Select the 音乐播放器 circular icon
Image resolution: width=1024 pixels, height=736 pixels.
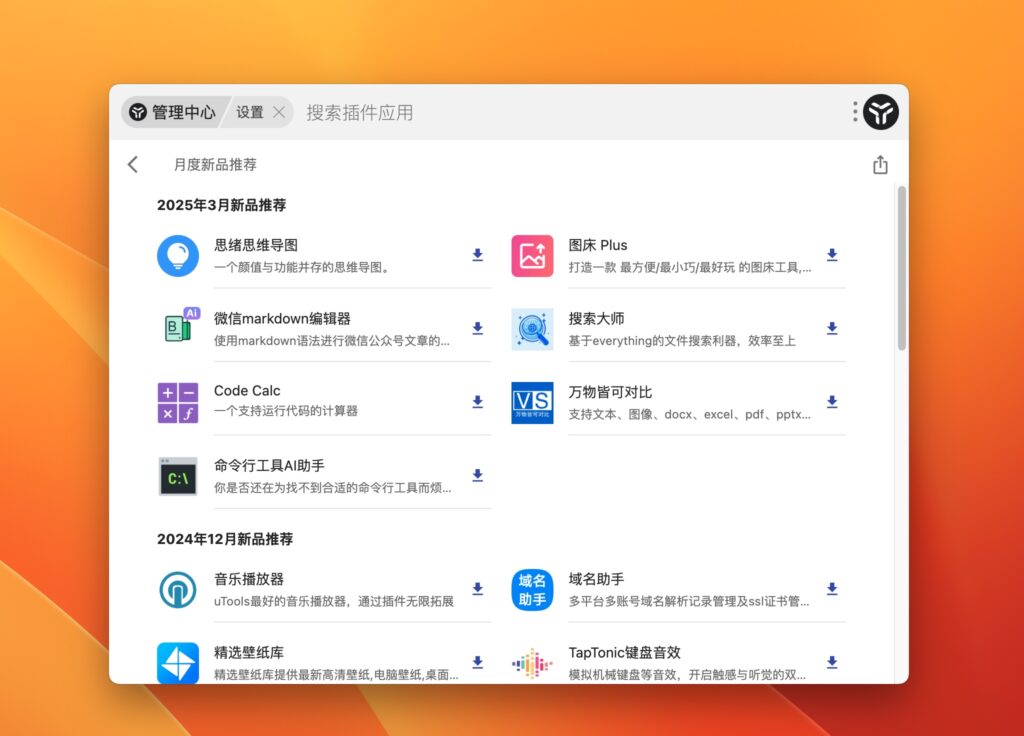pos(178,589)
